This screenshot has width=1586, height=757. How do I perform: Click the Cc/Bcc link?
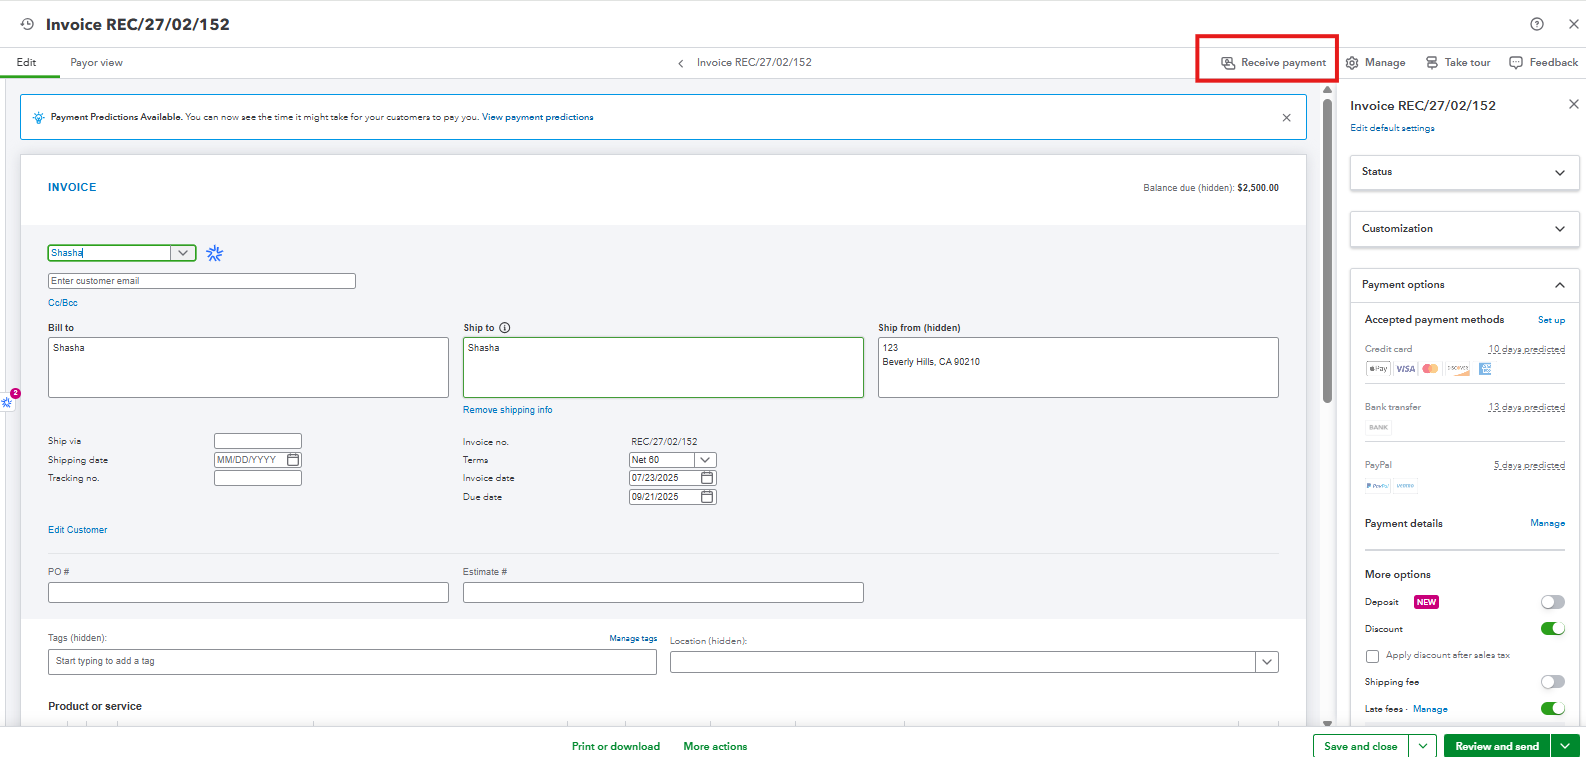[63, 303]
